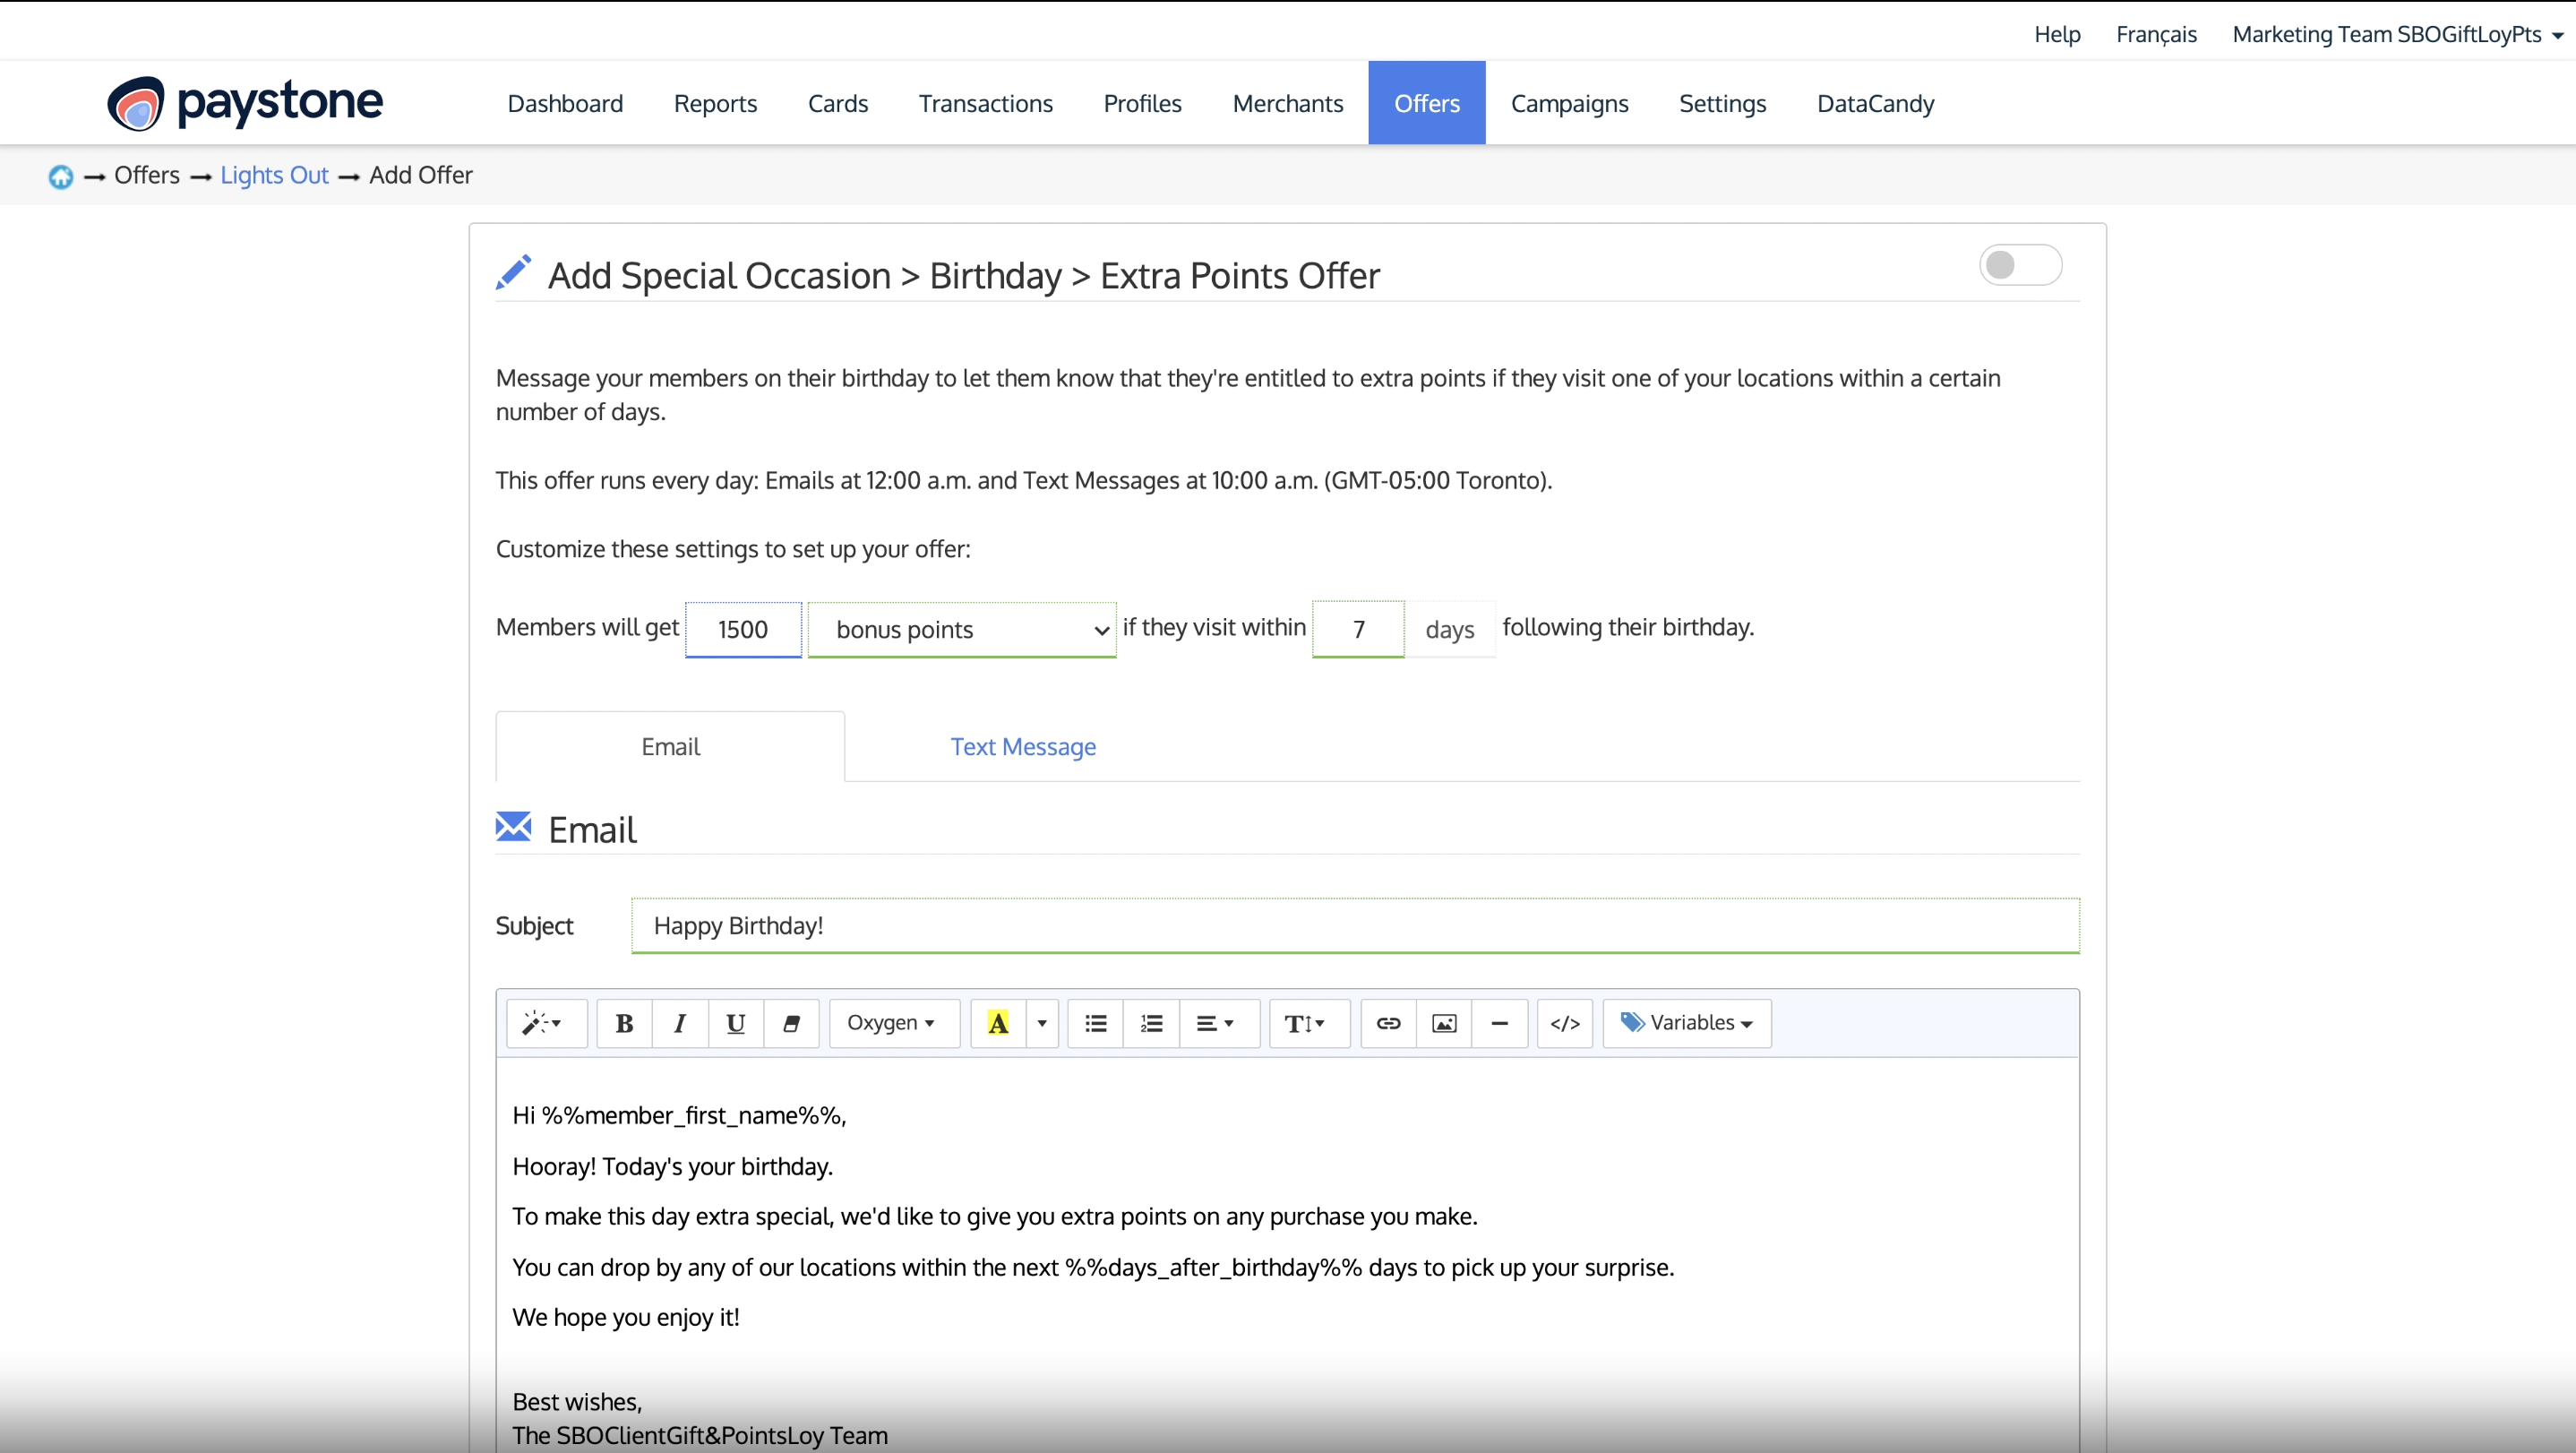Apply a numbered list to the text
The width and height of the screenshot is (2576, 1453).
point(1151,1023)
